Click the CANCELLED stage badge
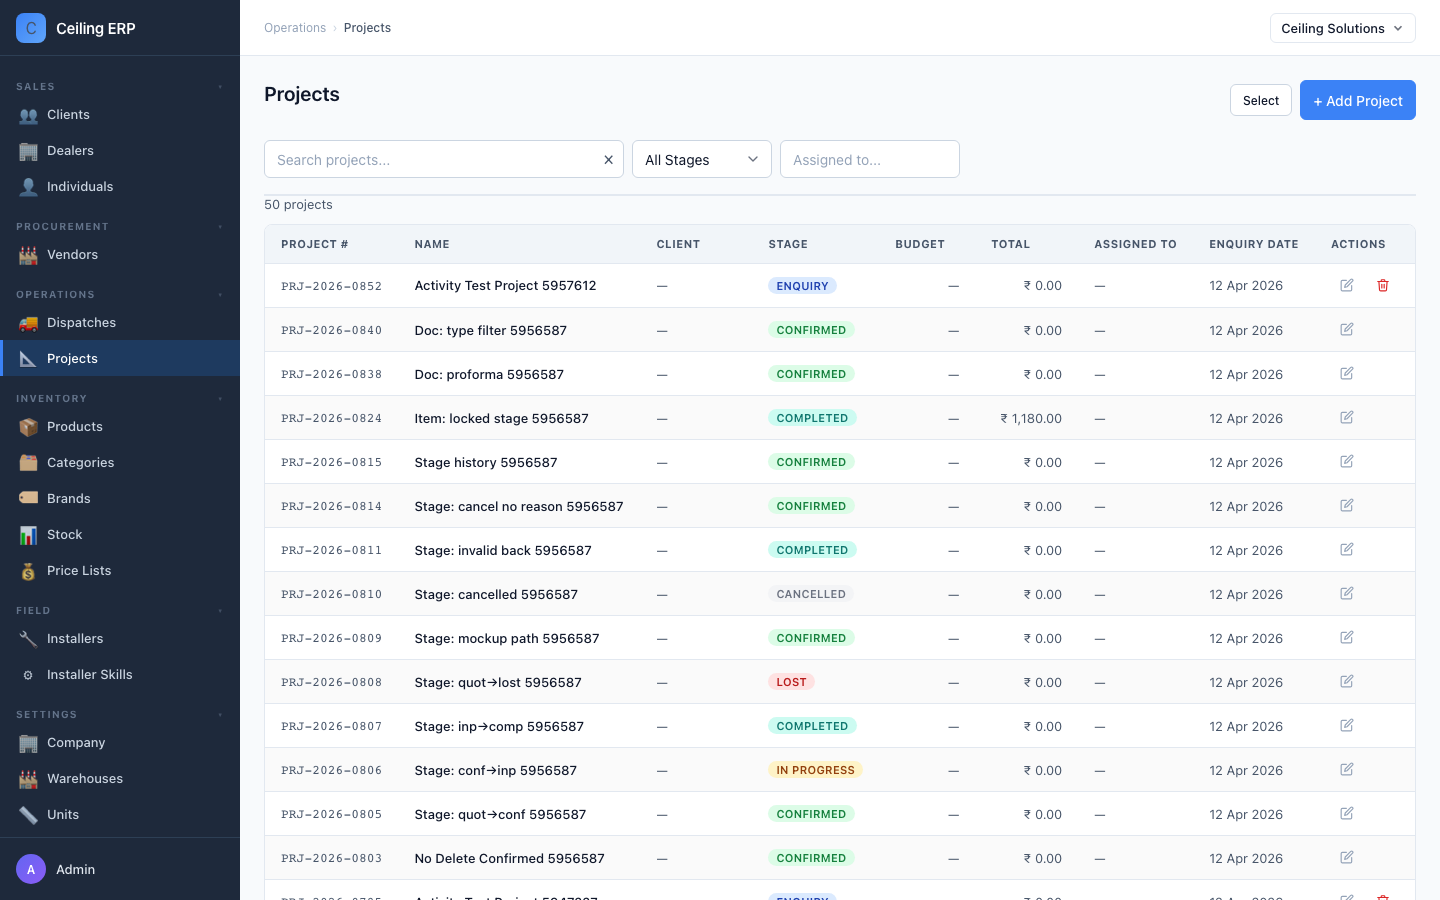The height and width of the screenshot is (900, 1440). click(811, 594)
